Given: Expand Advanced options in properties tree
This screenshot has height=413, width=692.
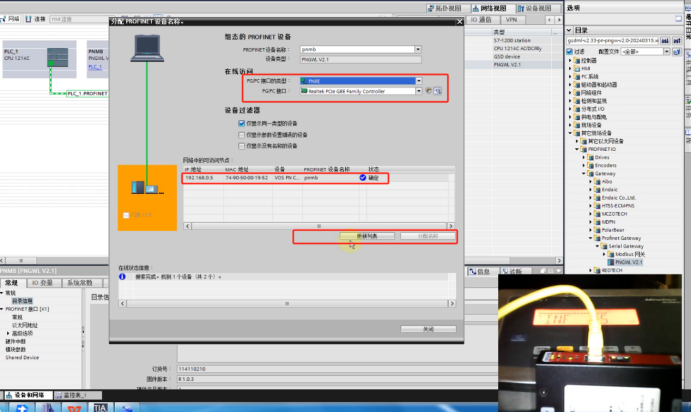Looking at the screenshot, I should pos(8,333).
